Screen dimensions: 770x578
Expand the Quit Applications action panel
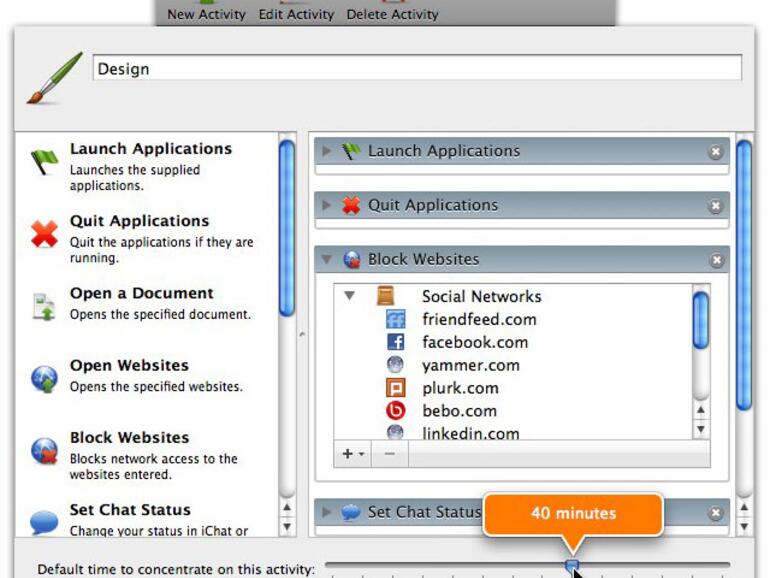click(x=326, y=205)
